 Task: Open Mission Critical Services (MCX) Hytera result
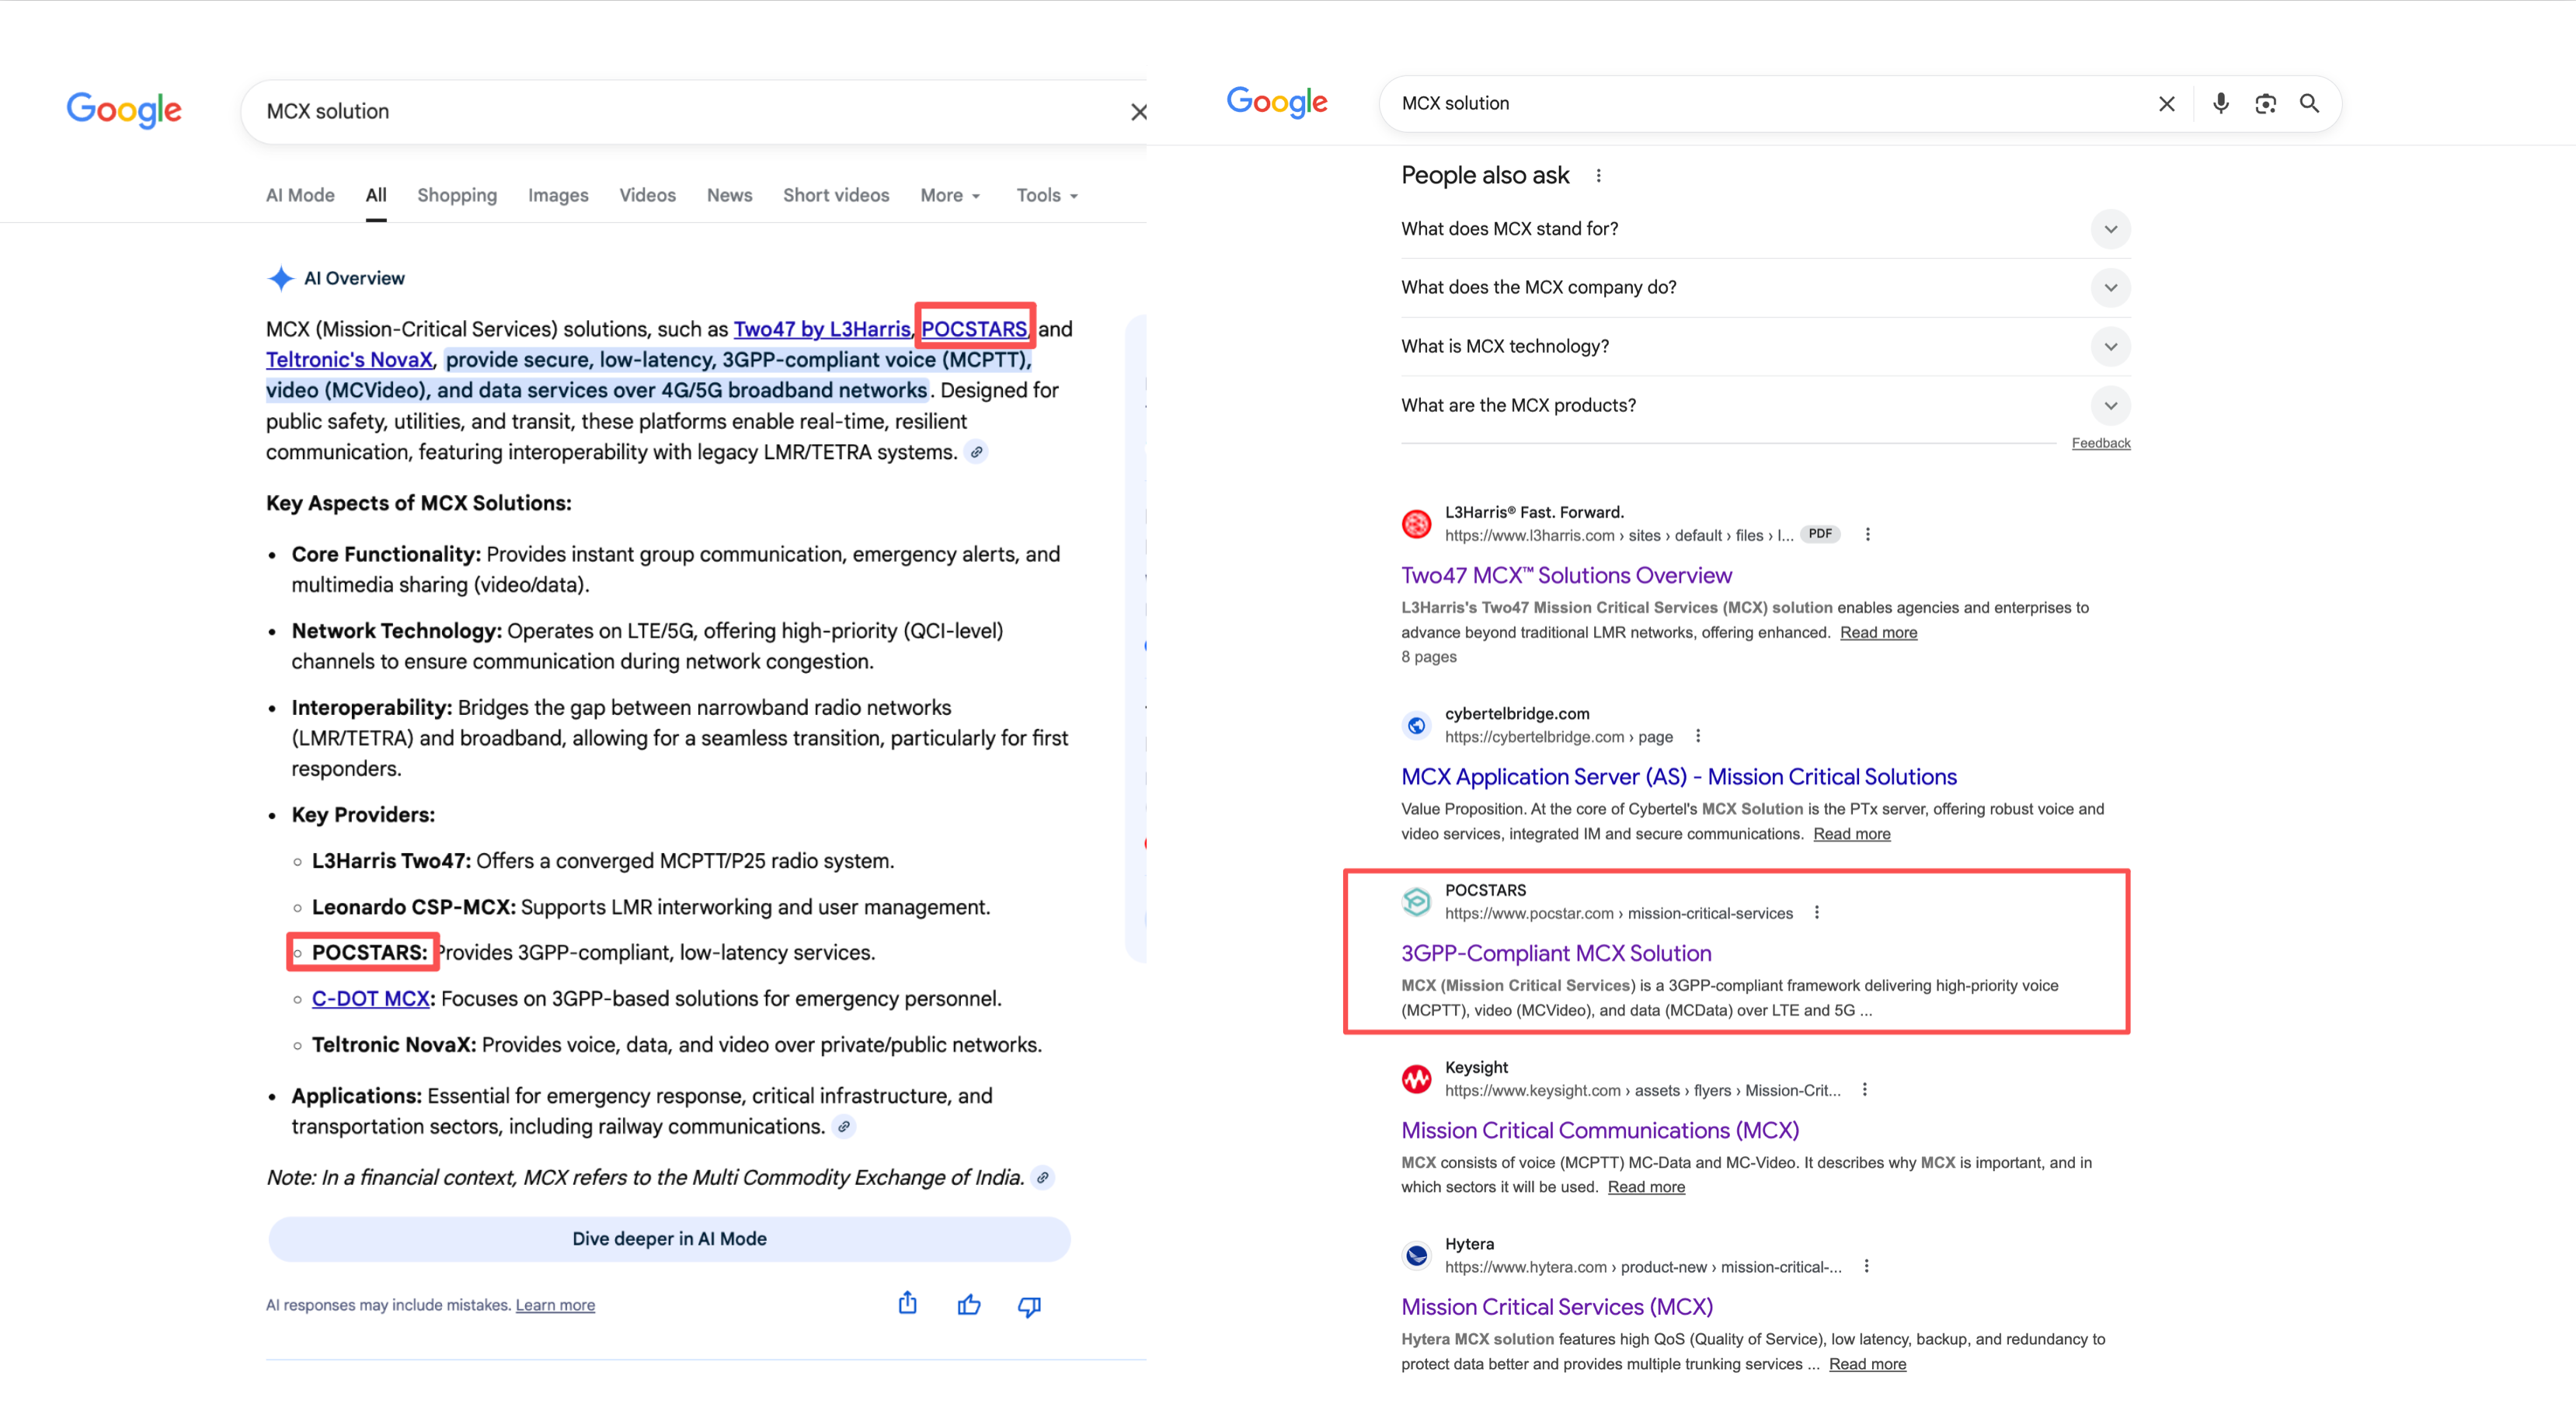tap(1557, 1307)
